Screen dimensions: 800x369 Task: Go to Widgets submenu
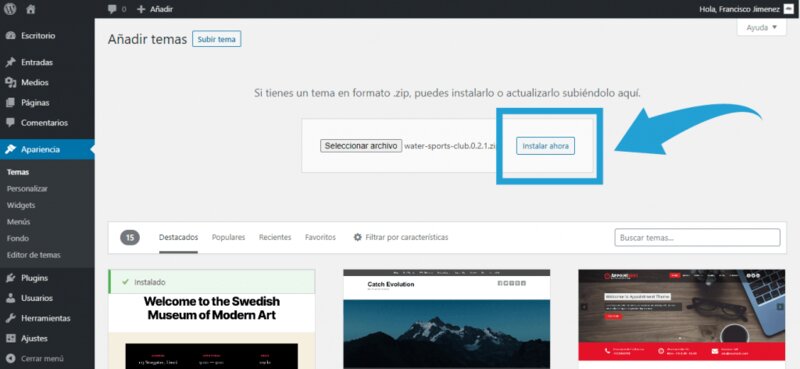point(21,205)
